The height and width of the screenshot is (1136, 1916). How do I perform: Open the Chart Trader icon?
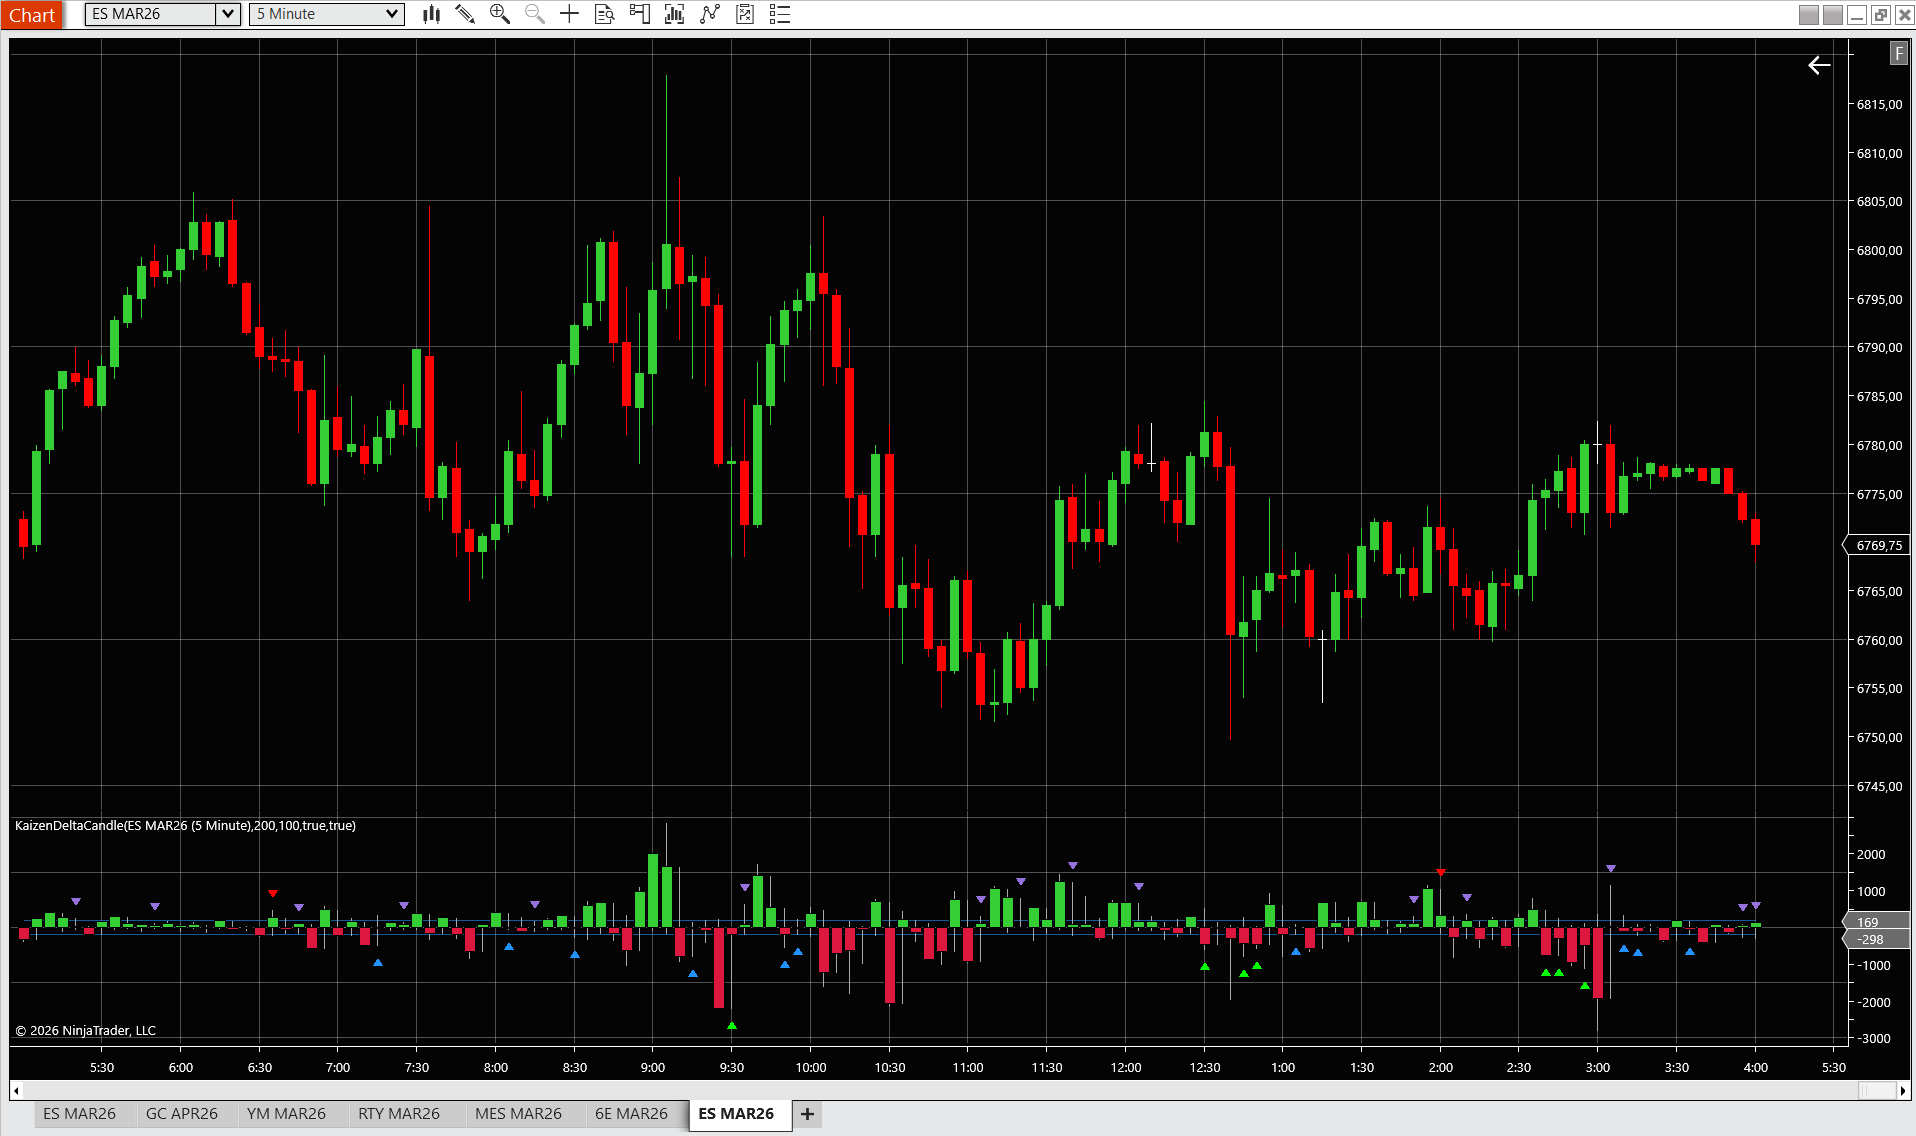(x=639, y=14)
